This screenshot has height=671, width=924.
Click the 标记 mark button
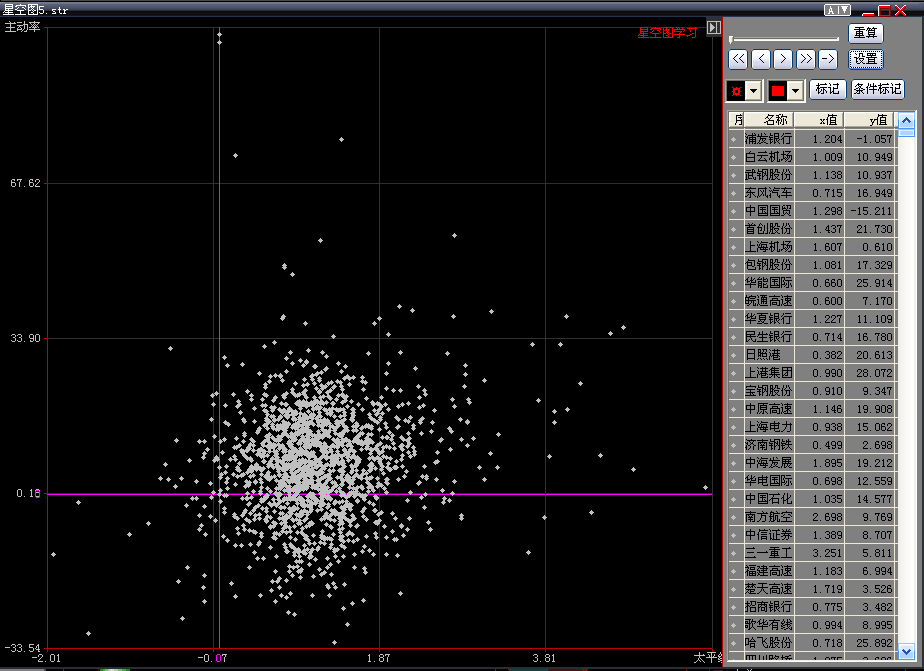827,89
